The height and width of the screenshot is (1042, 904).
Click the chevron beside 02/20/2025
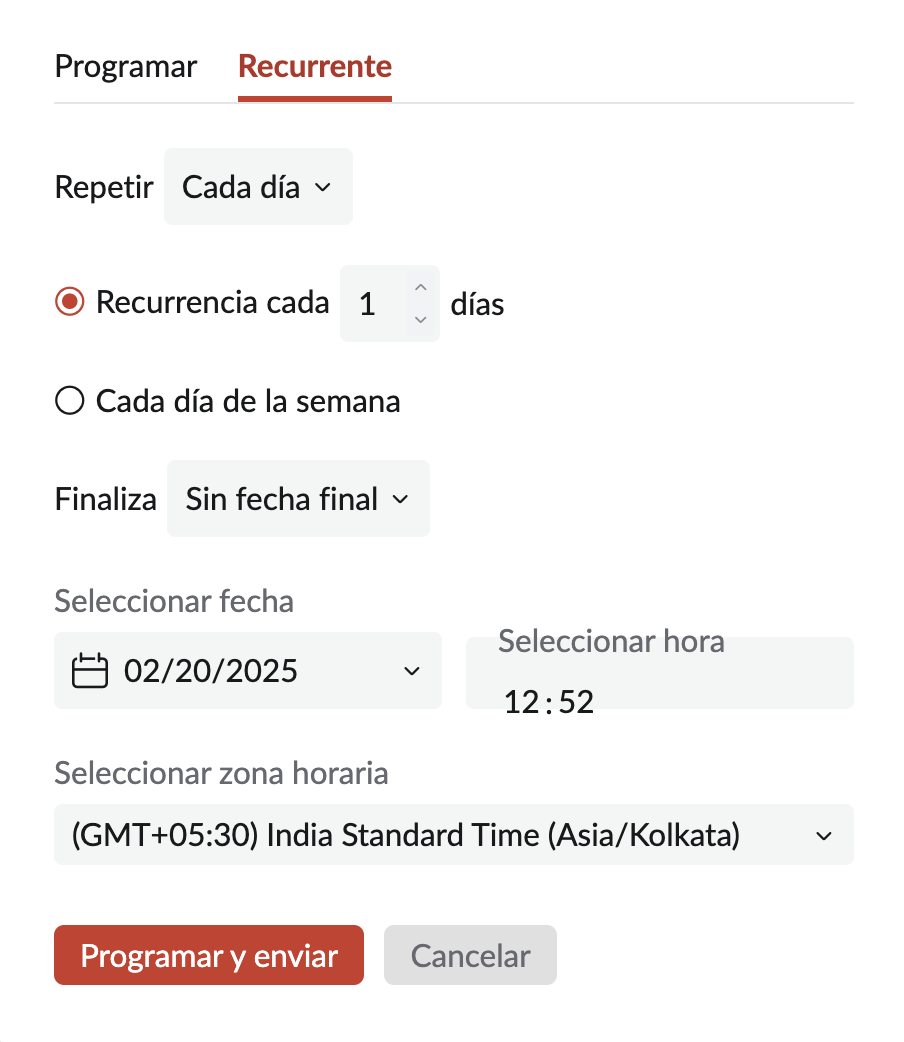(x=411, y=671)
